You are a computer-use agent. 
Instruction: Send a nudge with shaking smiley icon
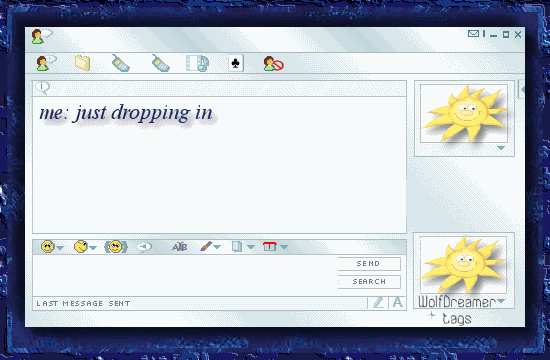click(116, 247)
